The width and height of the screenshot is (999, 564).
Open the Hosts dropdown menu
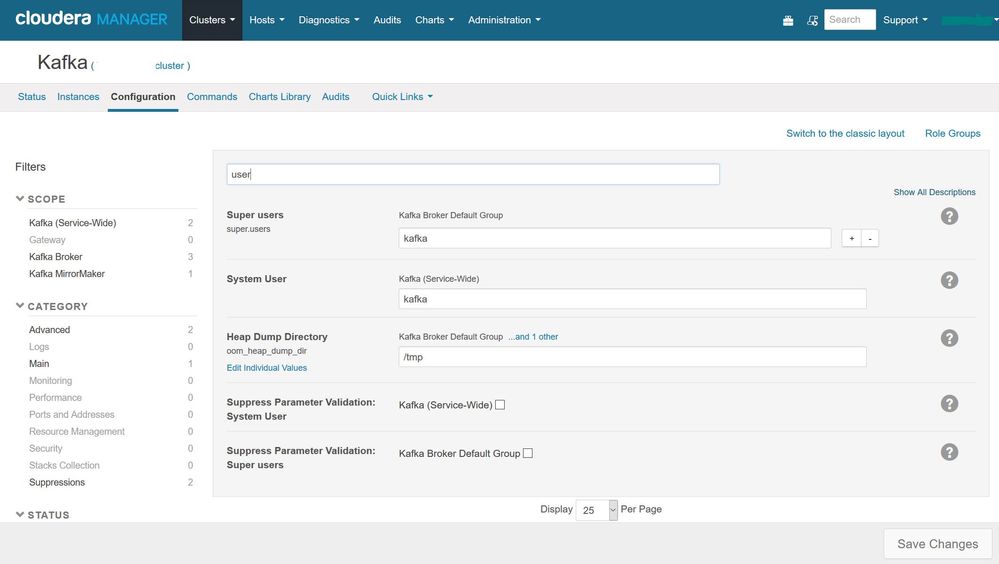click(x=267, y=20)
